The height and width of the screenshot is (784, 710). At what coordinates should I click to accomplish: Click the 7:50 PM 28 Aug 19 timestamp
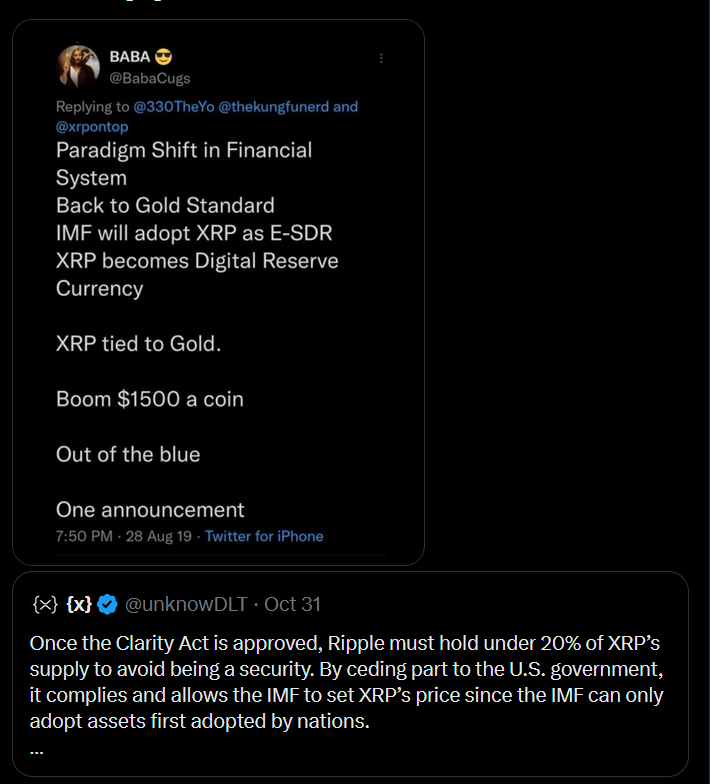127,536
